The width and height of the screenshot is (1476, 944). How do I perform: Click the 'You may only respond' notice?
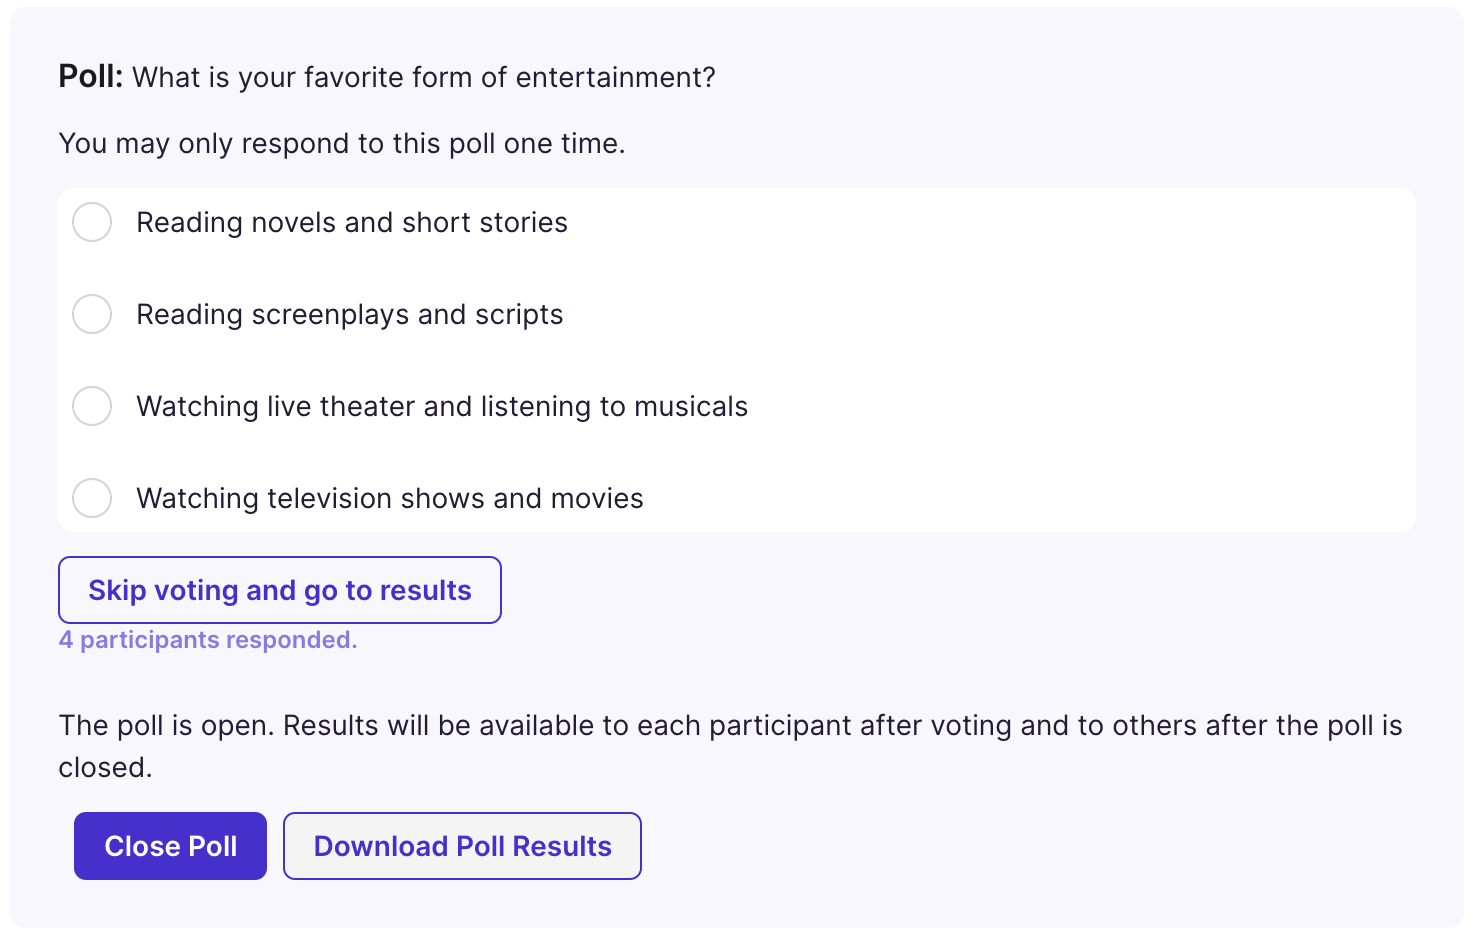point(342,143)
